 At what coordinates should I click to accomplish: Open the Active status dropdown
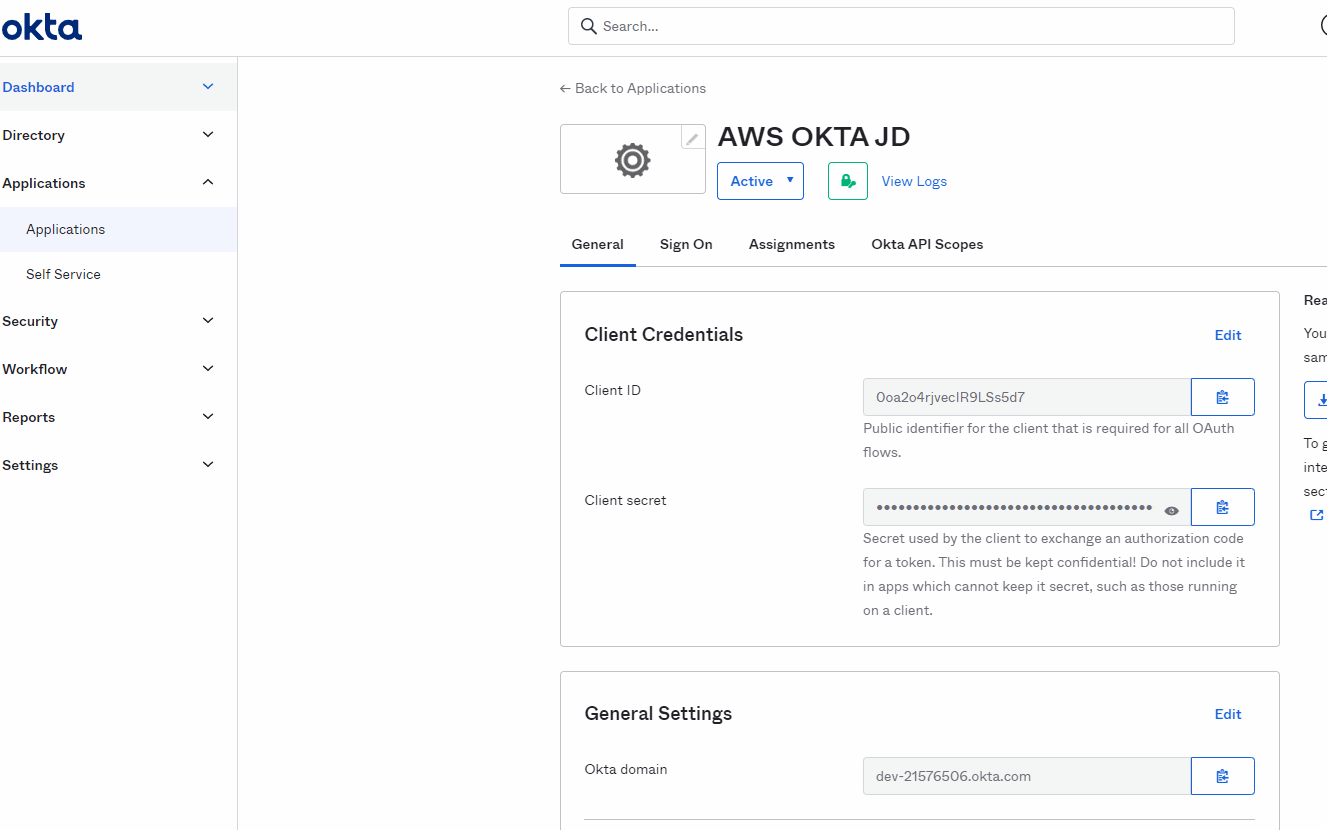(x=760, y=181)
